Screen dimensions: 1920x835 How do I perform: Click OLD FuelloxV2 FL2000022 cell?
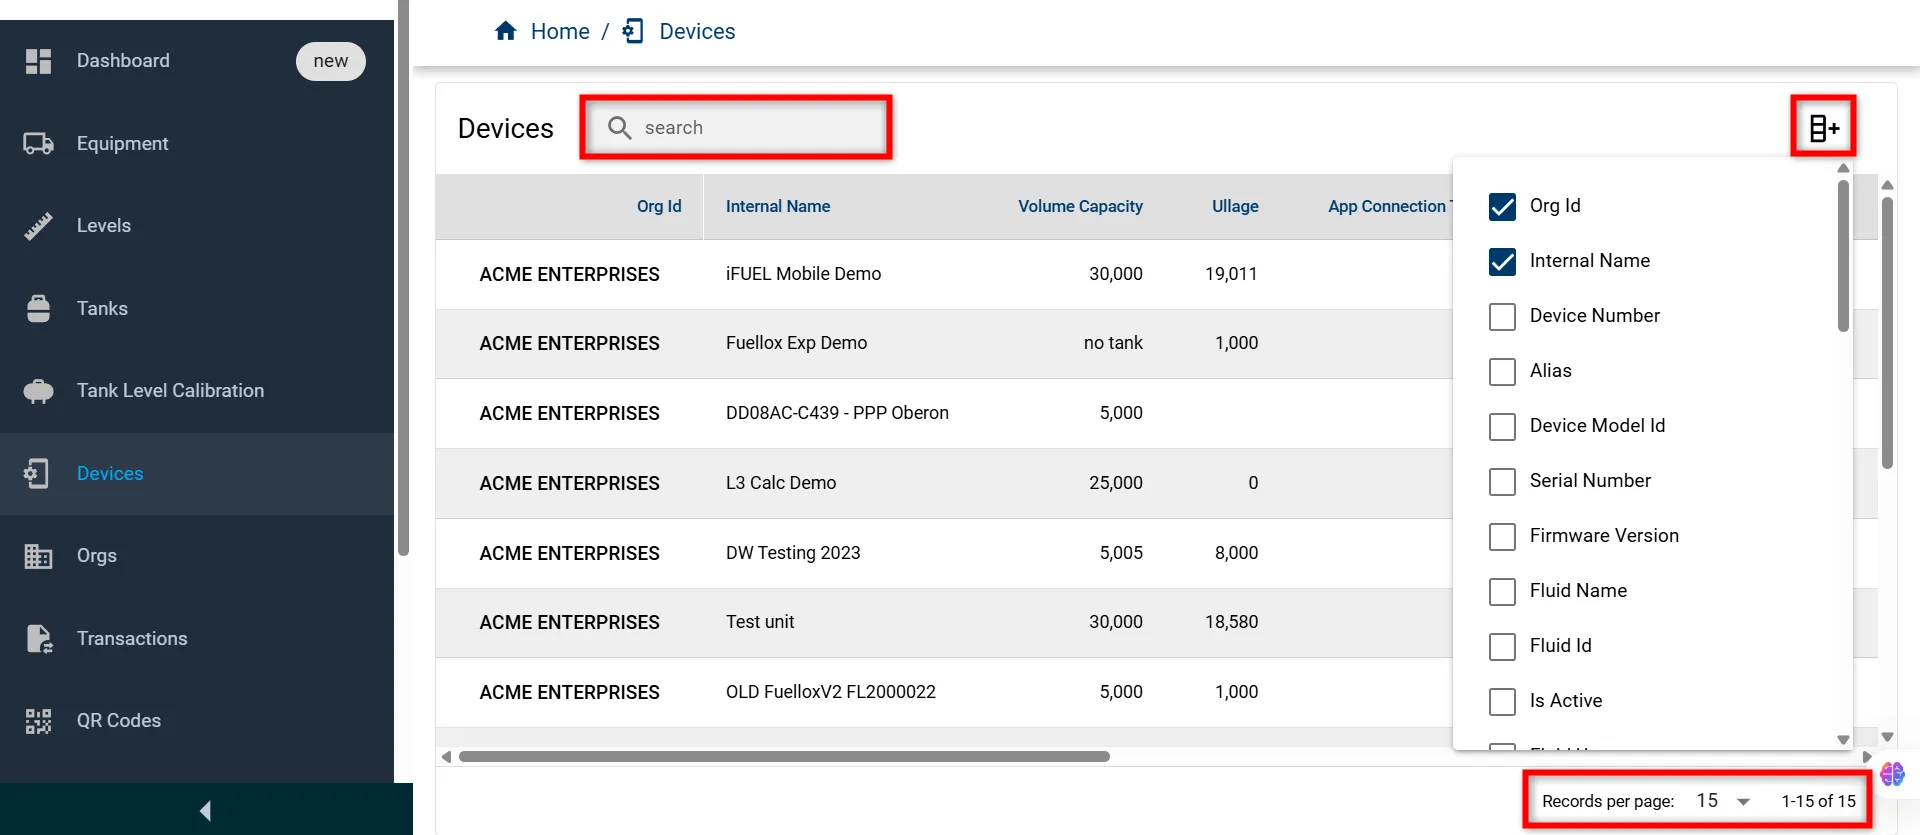click(x=831, y=692)
